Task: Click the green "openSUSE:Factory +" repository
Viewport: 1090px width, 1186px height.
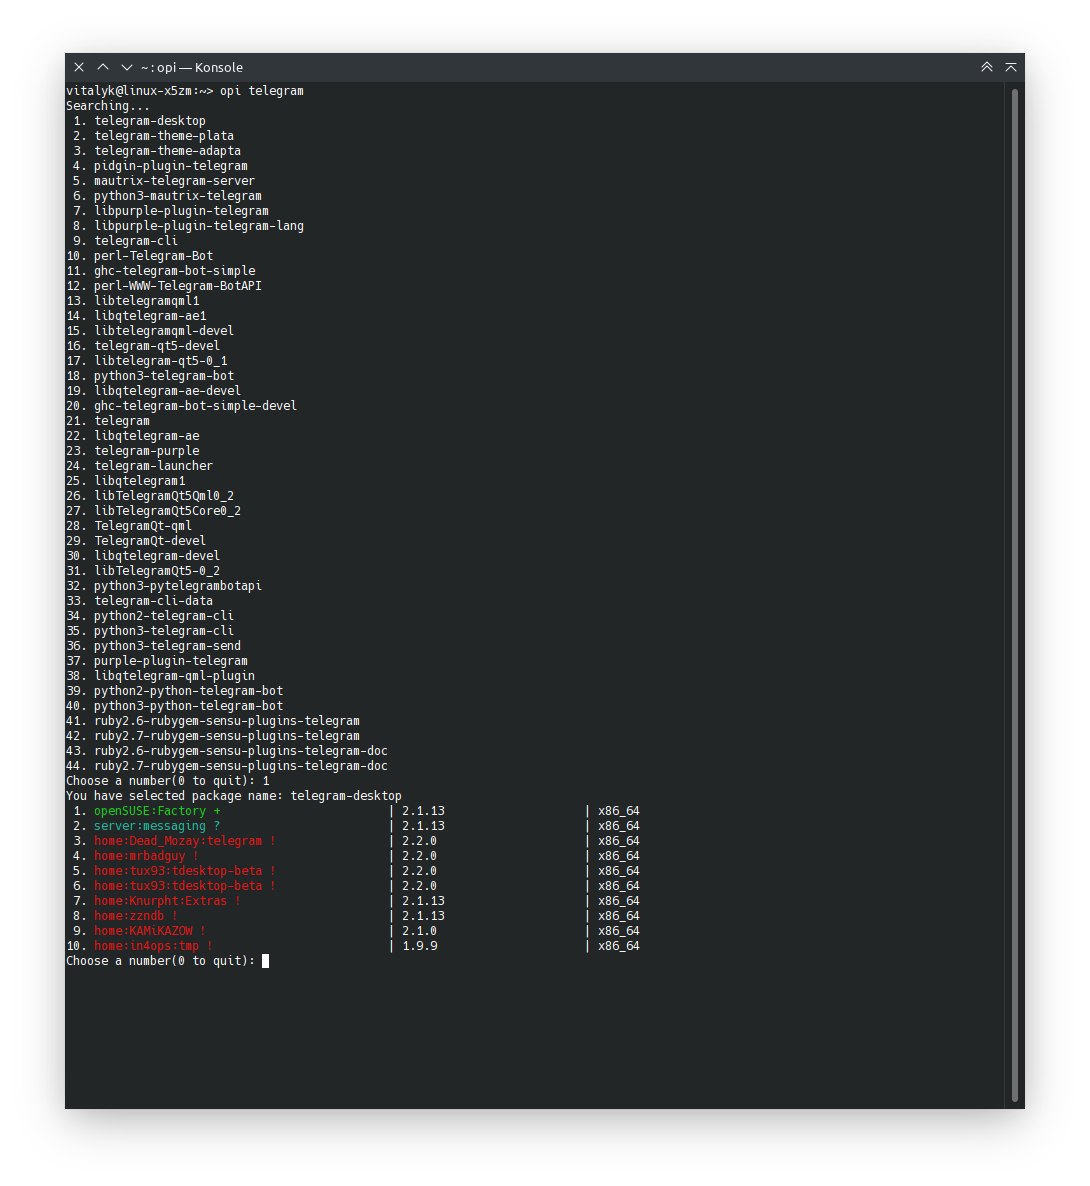Action: point(157,811)
